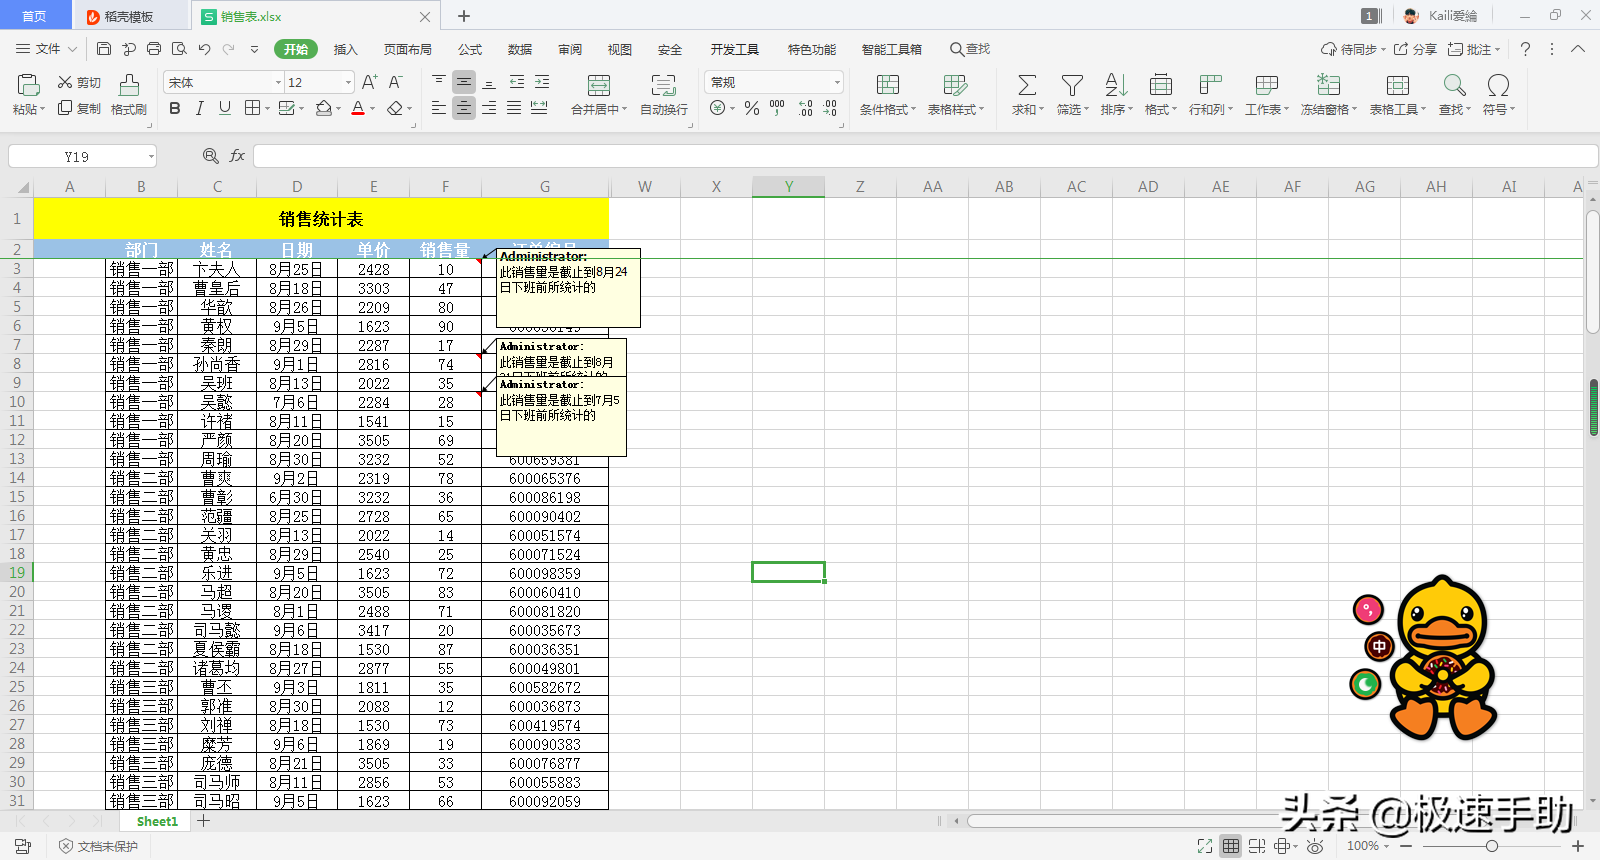Open the 稻壳模板 tab
The image size is (1600, 860).
point(130,16)
